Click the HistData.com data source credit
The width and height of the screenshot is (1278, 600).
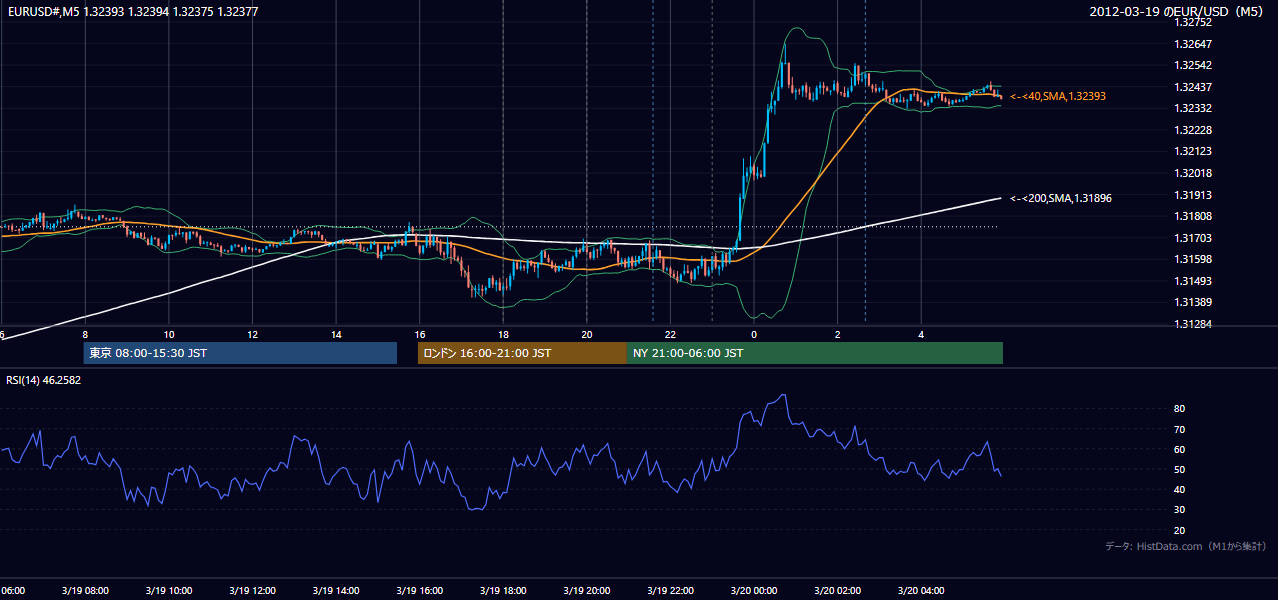click(x=1186, y=546)
